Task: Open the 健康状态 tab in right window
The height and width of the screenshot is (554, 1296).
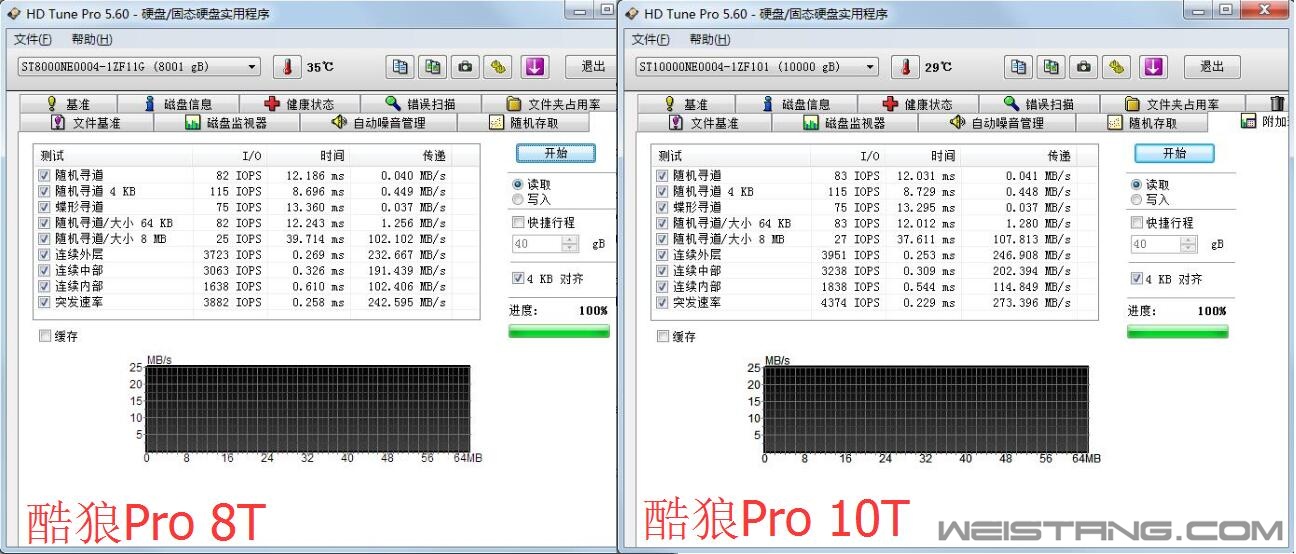Action: coord(918,104)
